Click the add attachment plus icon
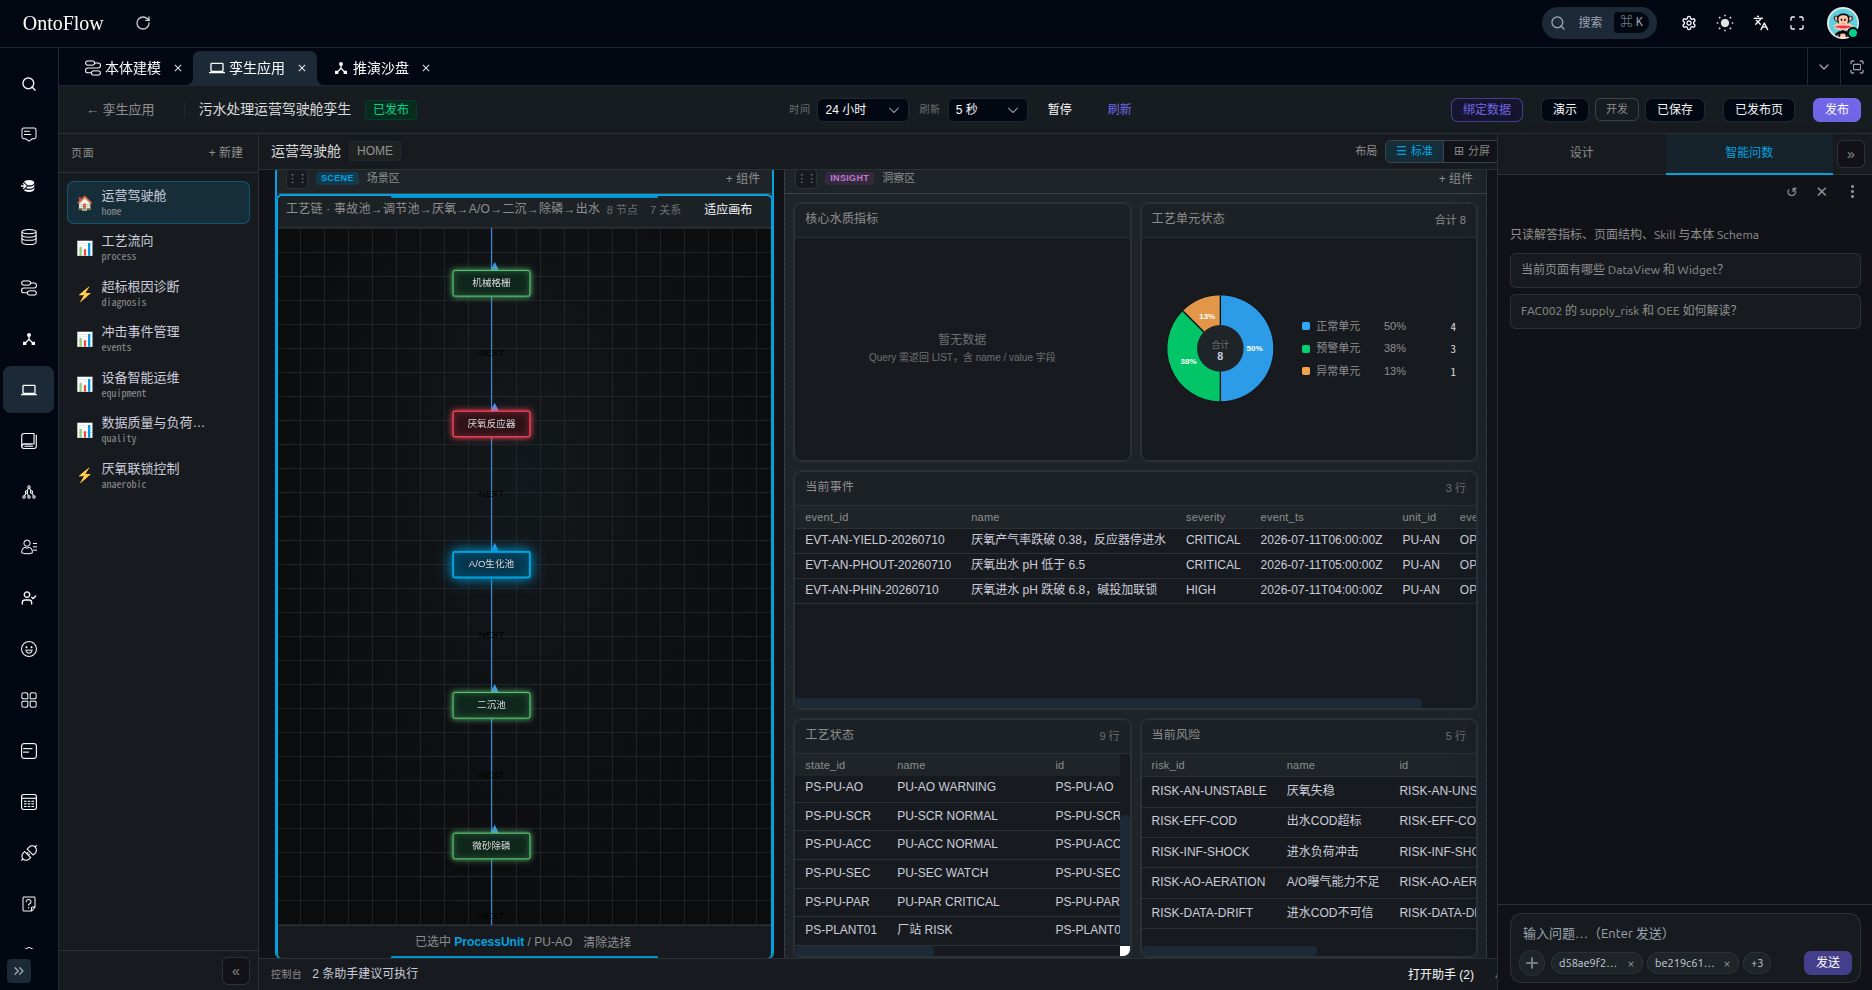 [1532, 963]
